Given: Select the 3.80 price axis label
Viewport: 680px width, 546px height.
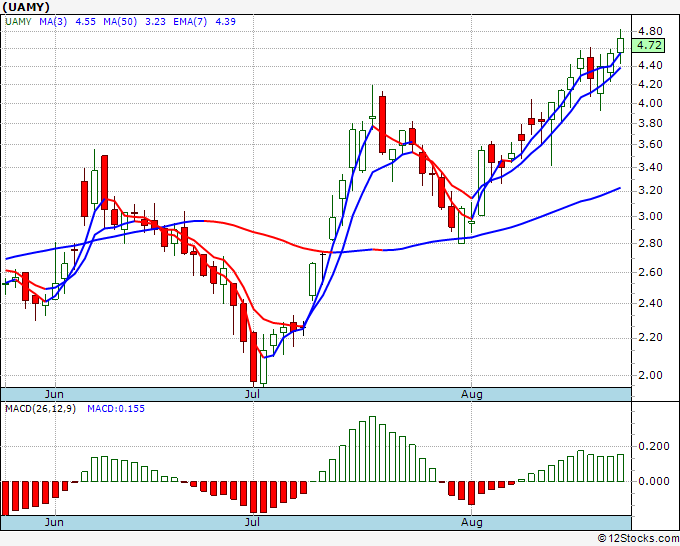Looking at the screenshot, I should tap(650, 123).
